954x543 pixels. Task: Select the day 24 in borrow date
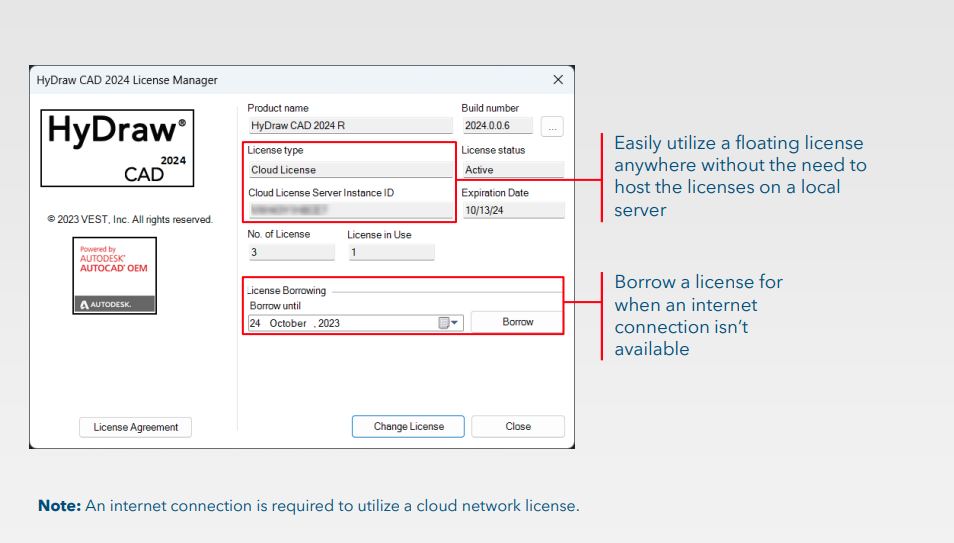[256, 323]
